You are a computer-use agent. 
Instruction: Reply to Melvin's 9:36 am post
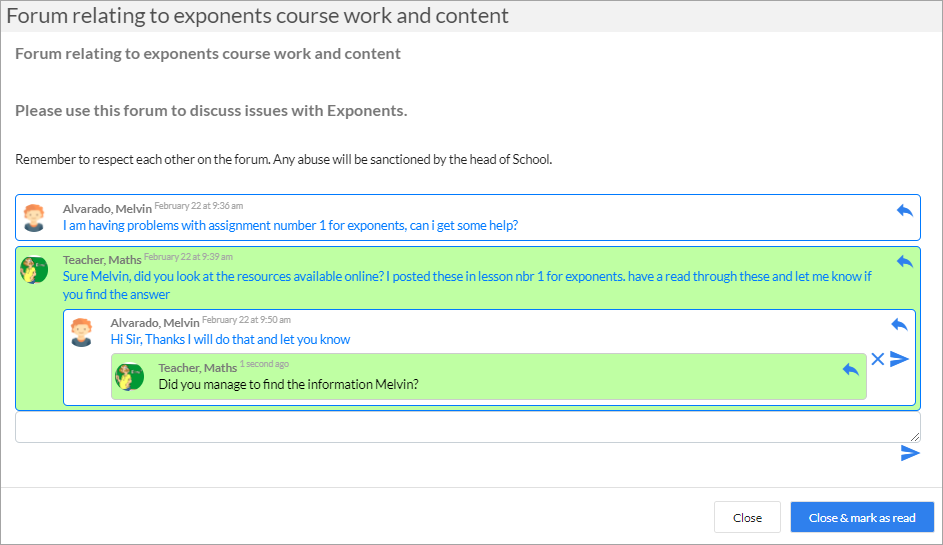click(905, 211)
